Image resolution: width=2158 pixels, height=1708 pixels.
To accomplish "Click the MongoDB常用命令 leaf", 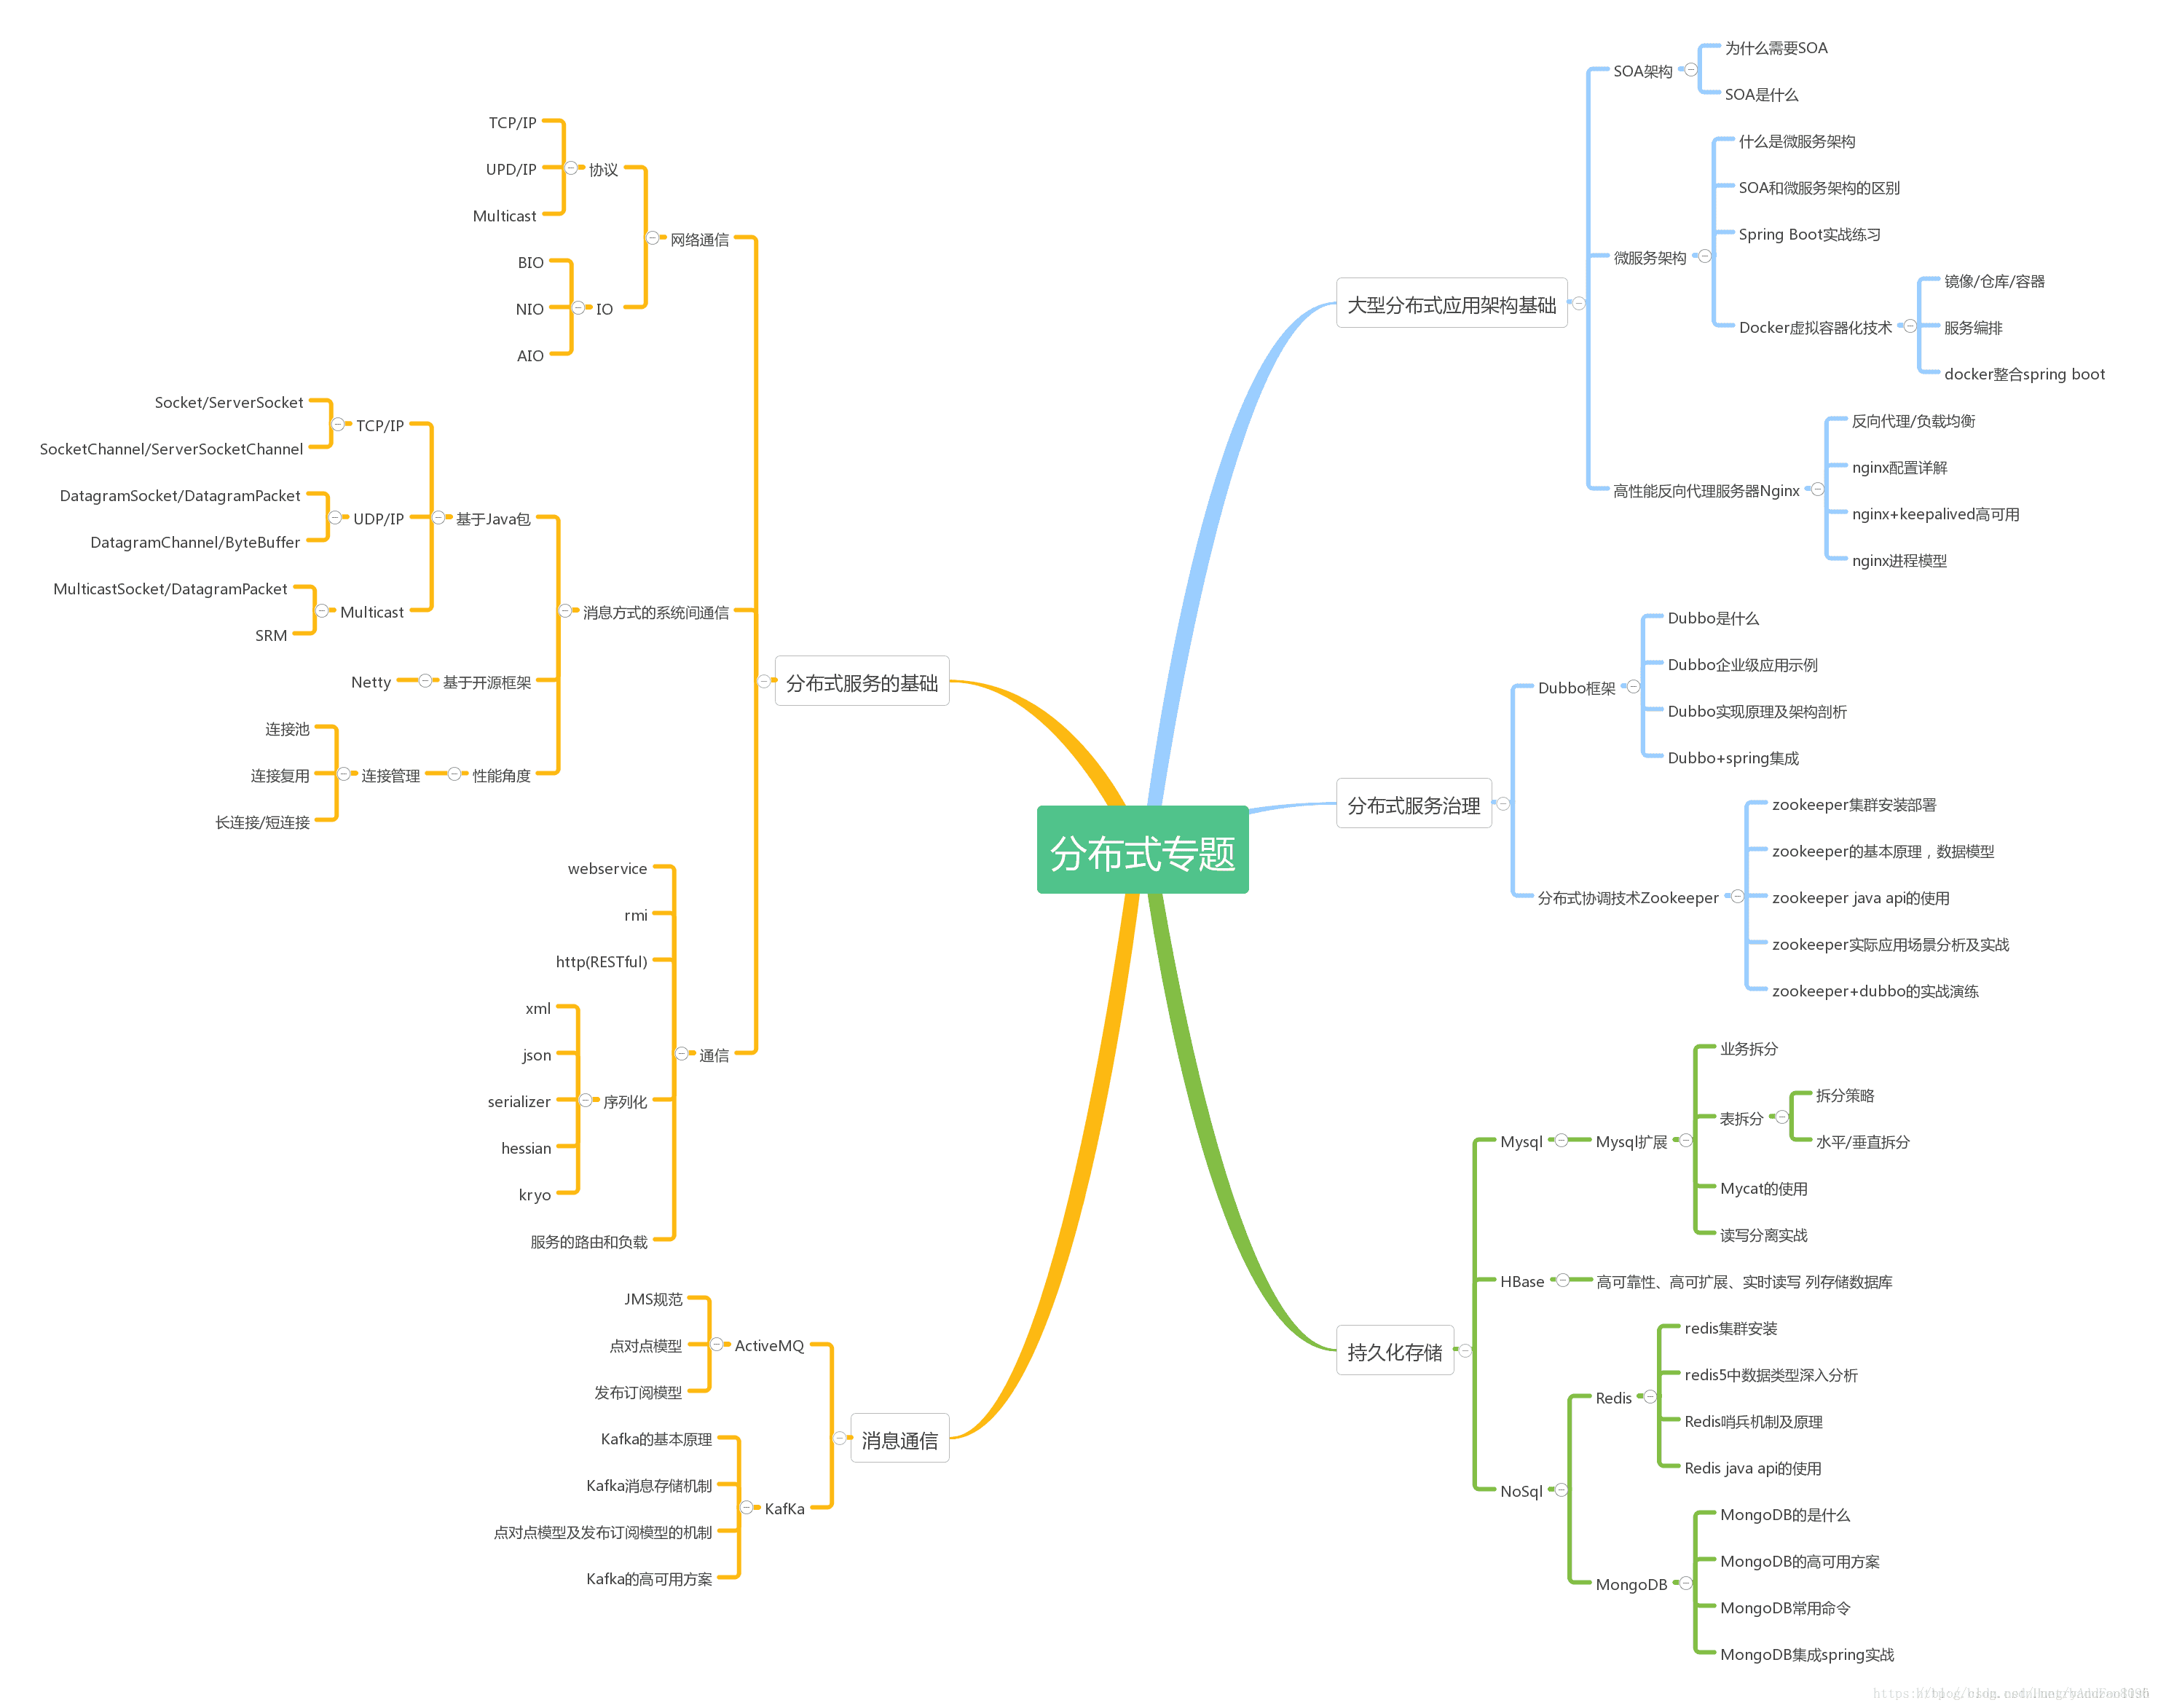I will 1784,1608.
